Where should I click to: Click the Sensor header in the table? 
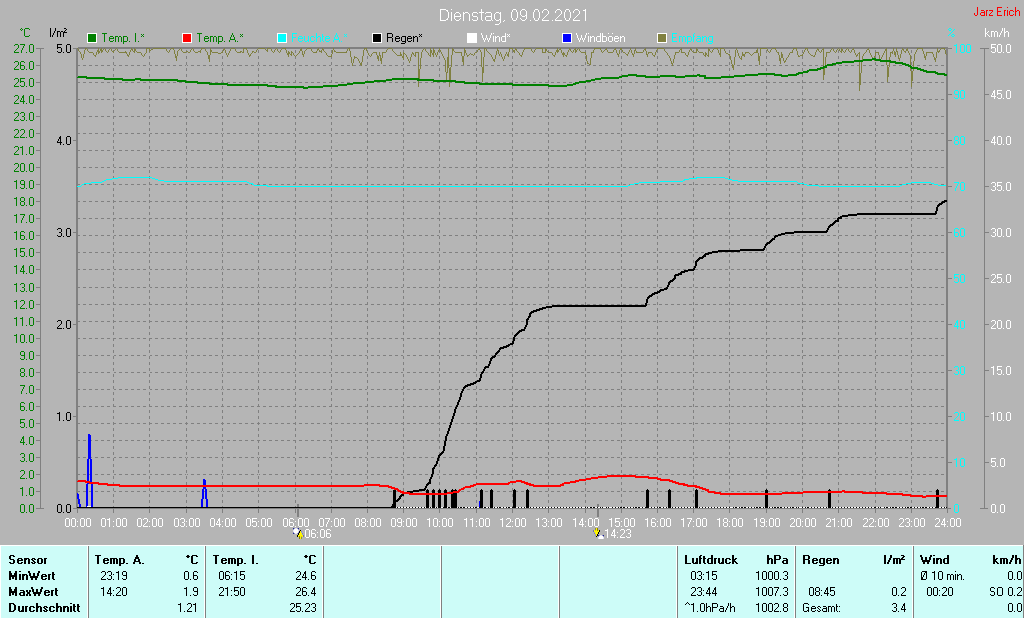[27, 560]
